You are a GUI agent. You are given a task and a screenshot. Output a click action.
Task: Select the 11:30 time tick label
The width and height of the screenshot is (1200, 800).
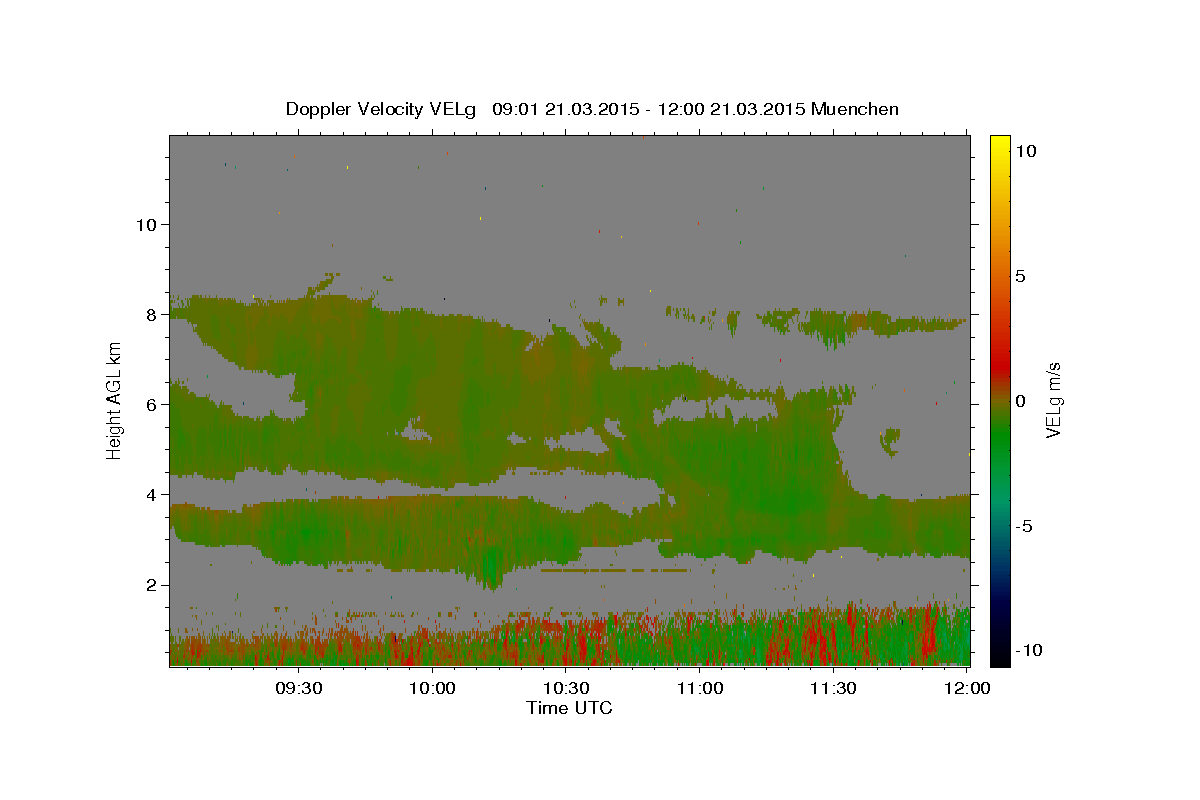(x=833, y=688)
